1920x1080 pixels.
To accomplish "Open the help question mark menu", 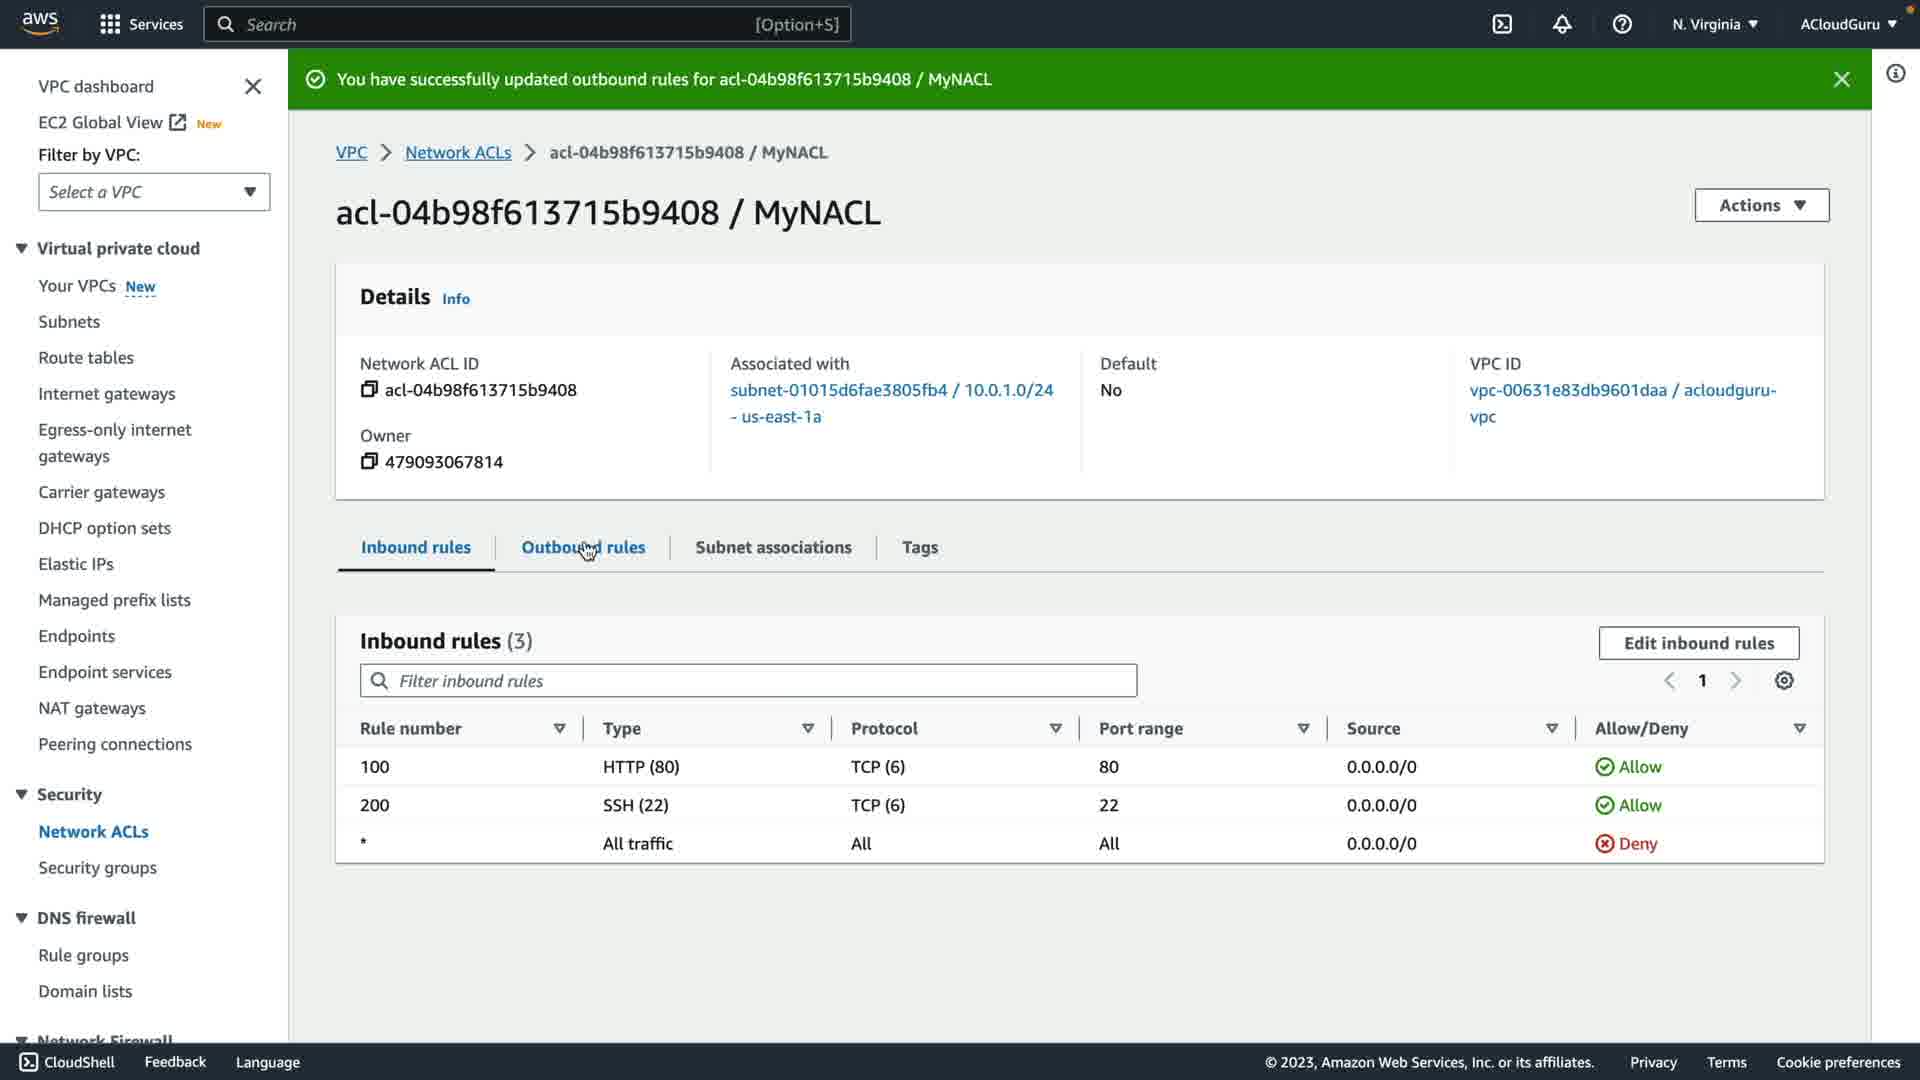I will point(1622,24).
